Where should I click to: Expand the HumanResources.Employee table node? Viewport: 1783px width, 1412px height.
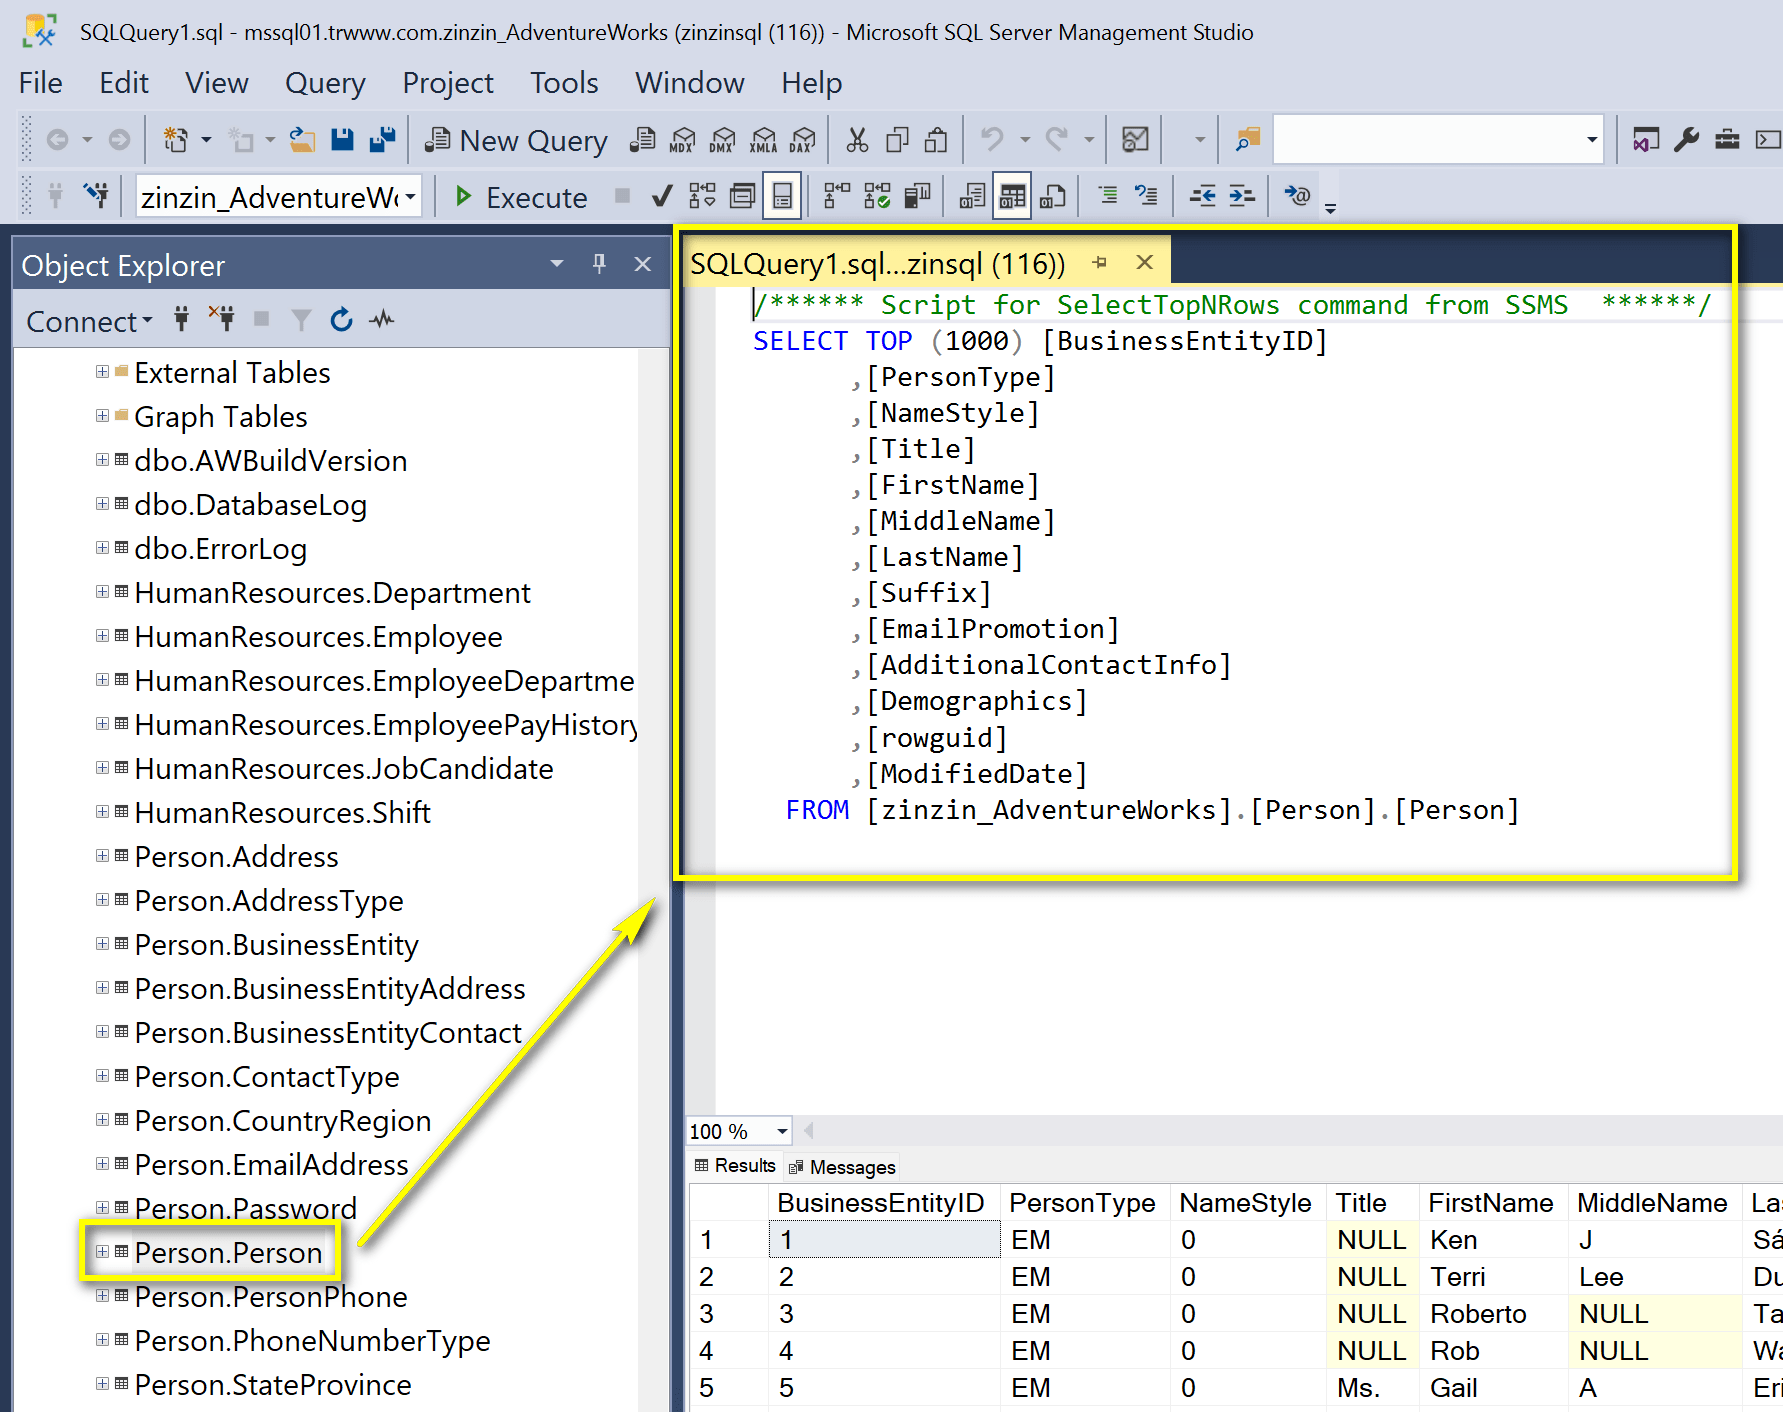point(102,636)
